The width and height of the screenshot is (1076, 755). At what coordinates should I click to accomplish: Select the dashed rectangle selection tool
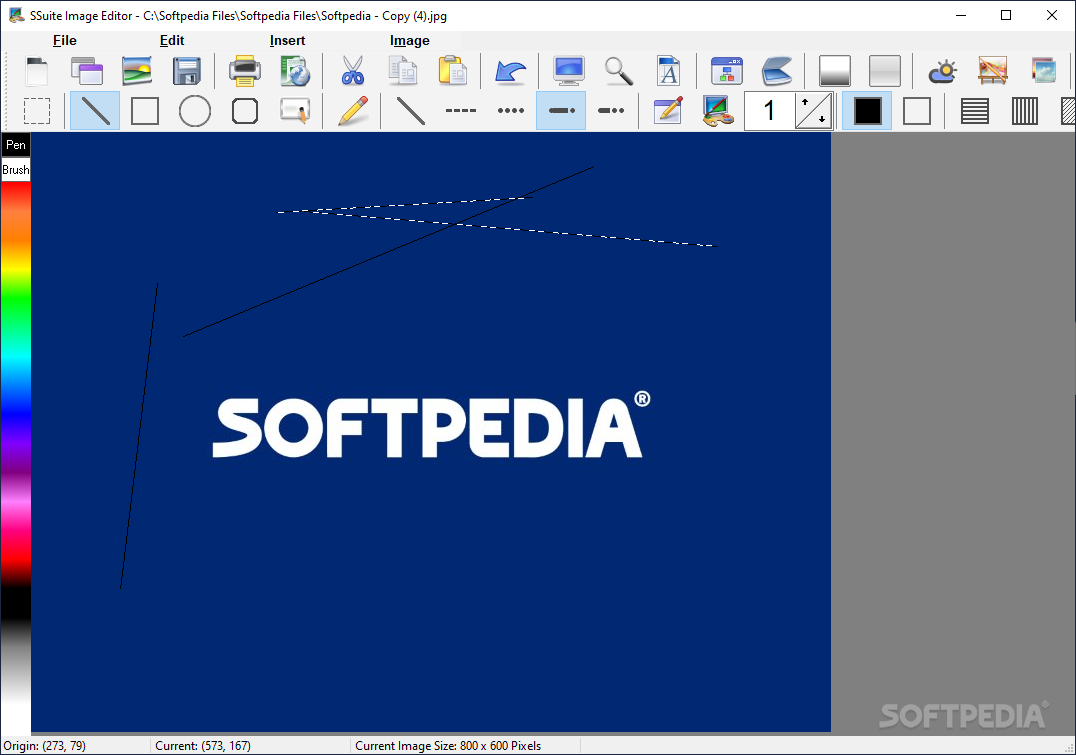point(37,111)
